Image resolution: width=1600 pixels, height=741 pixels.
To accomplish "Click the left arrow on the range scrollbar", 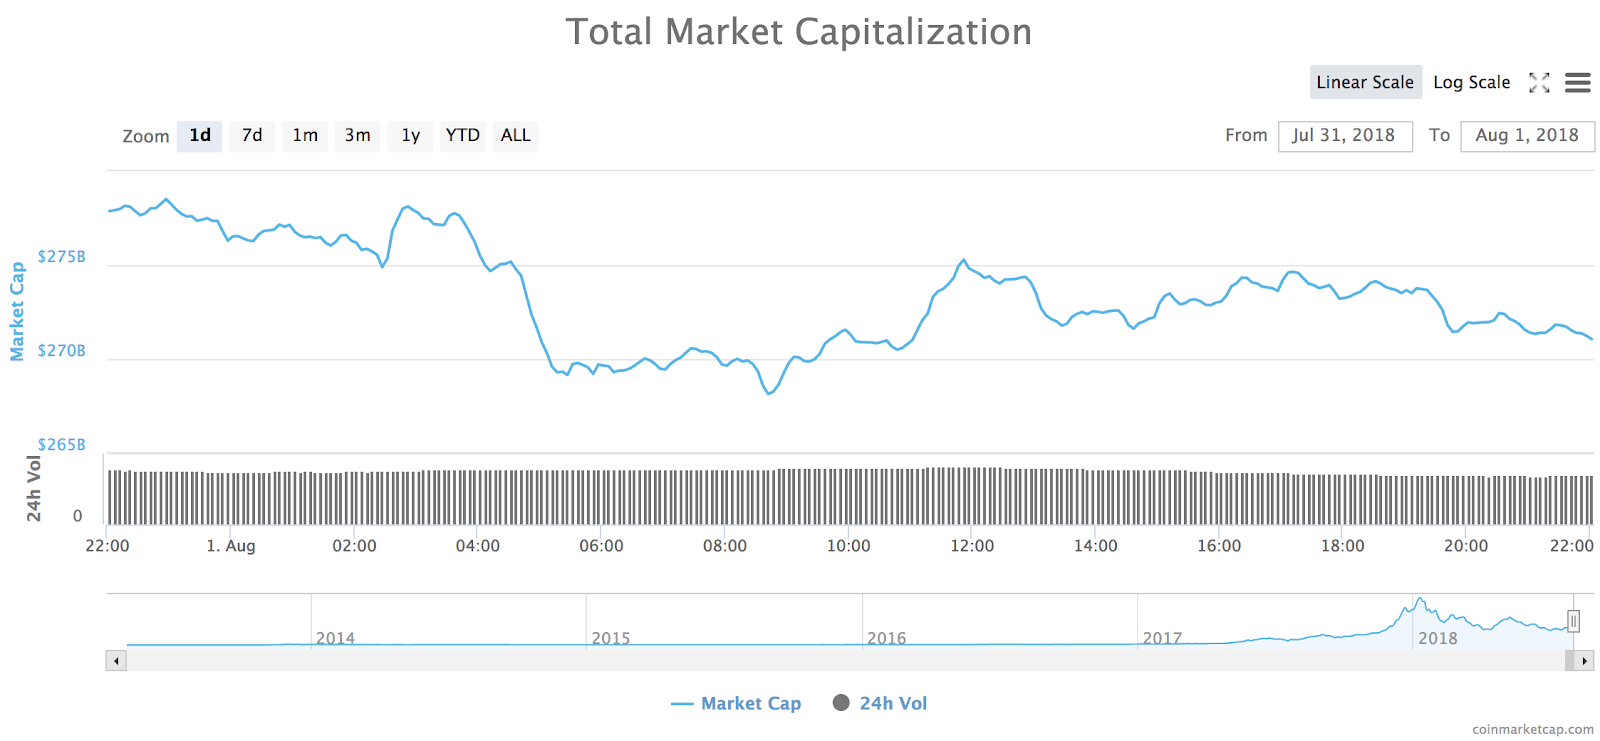I will (116, 661).
